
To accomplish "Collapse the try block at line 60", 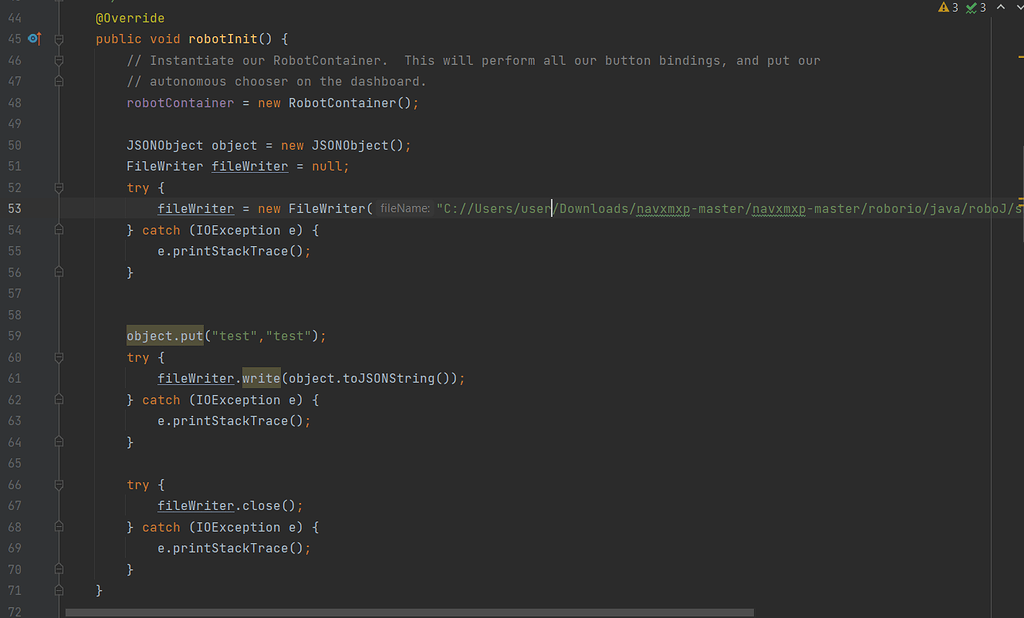I will point(58,357).
